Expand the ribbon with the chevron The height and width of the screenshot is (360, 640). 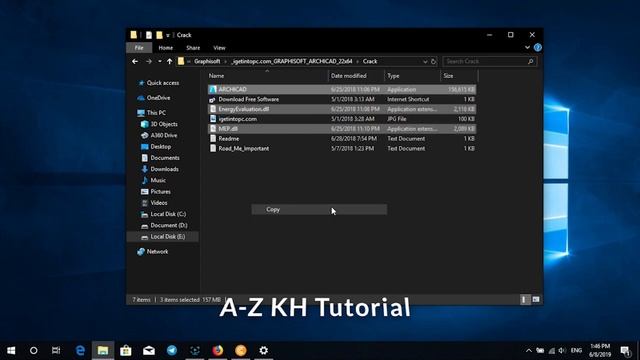click(527, 47)
